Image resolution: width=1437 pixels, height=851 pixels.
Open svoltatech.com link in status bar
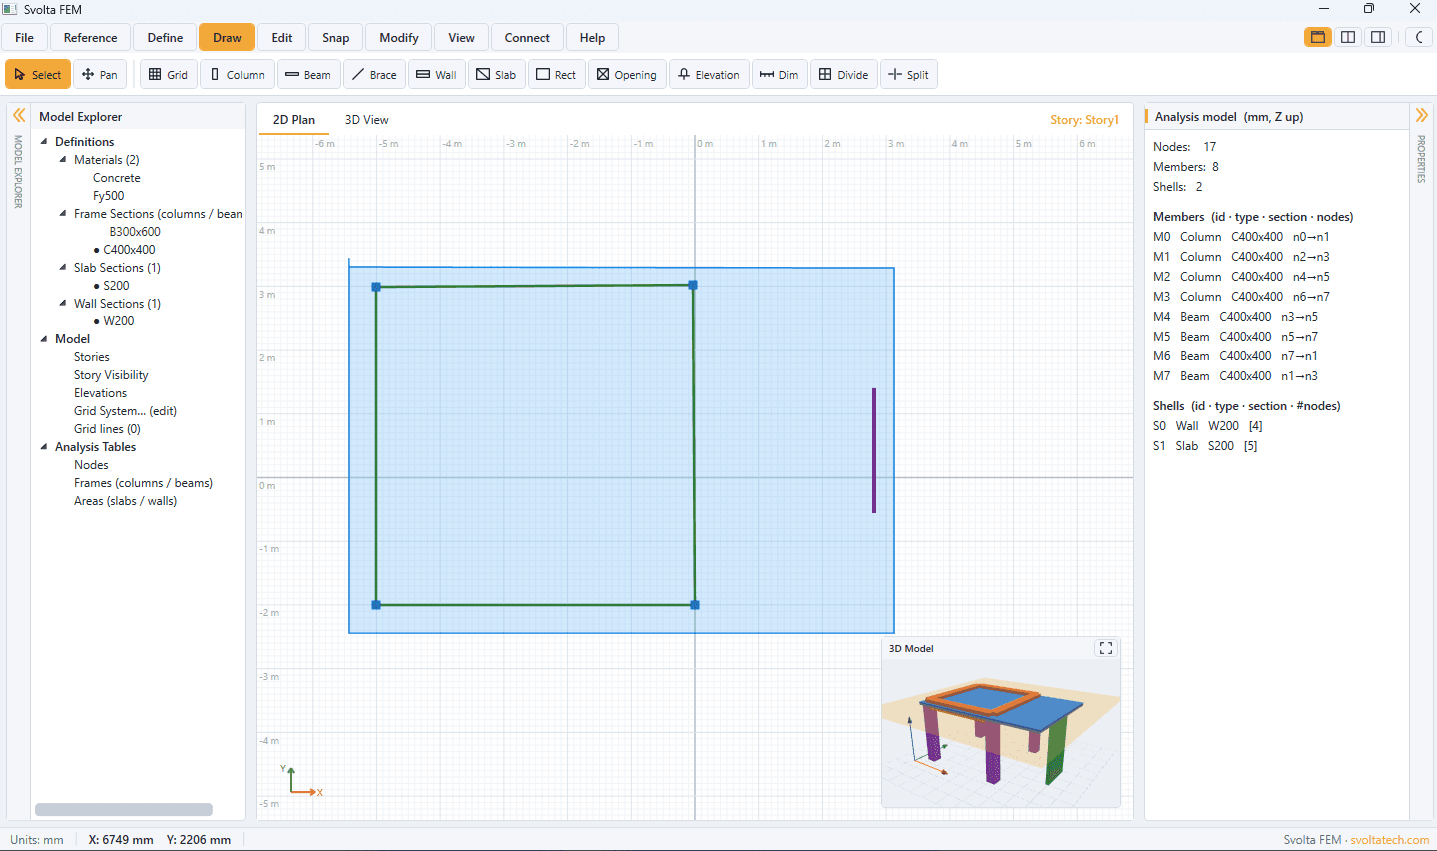pyautogui.click(x=1389, y=840)
